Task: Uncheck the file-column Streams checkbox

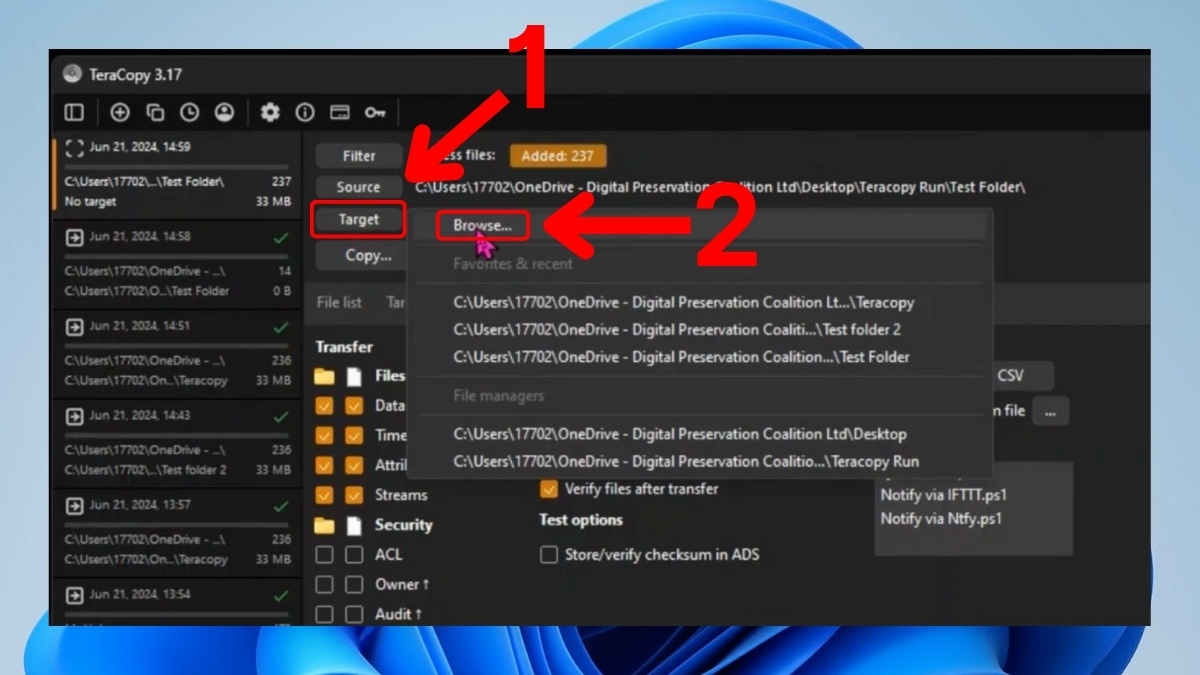Action: tap(354, 495)
